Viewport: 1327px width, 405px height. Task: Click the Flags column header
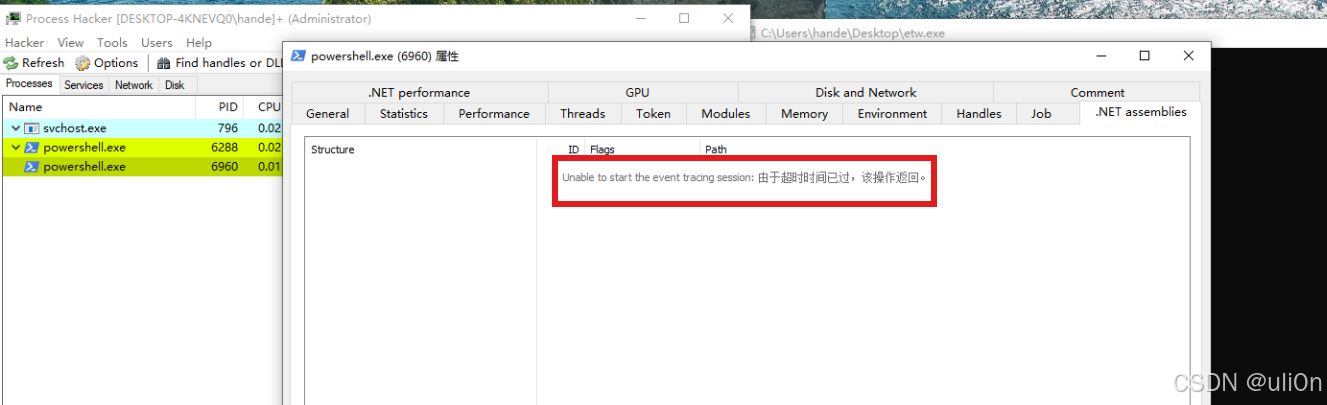tap(642, 150)
